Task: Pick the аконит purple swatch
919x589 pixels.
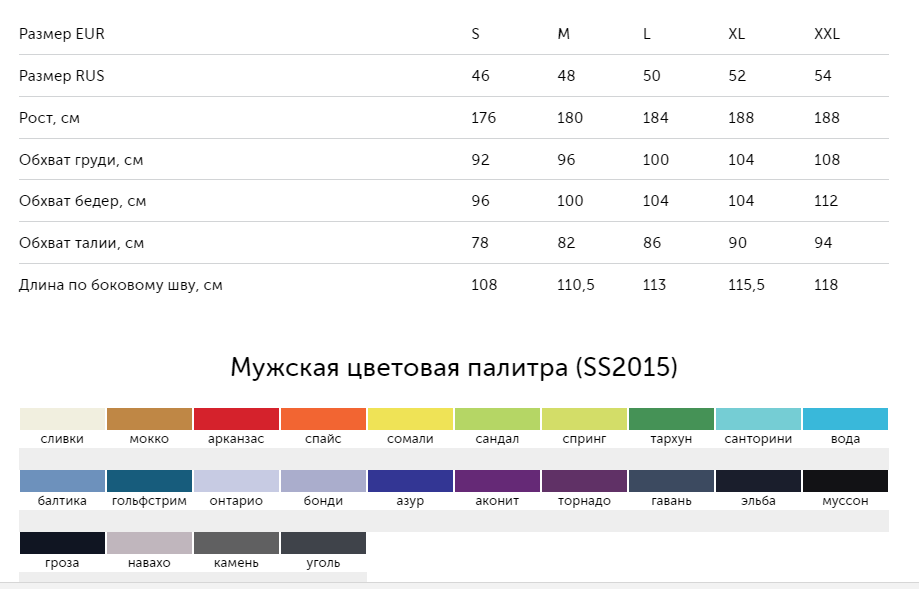Action: tap(498, 481)
